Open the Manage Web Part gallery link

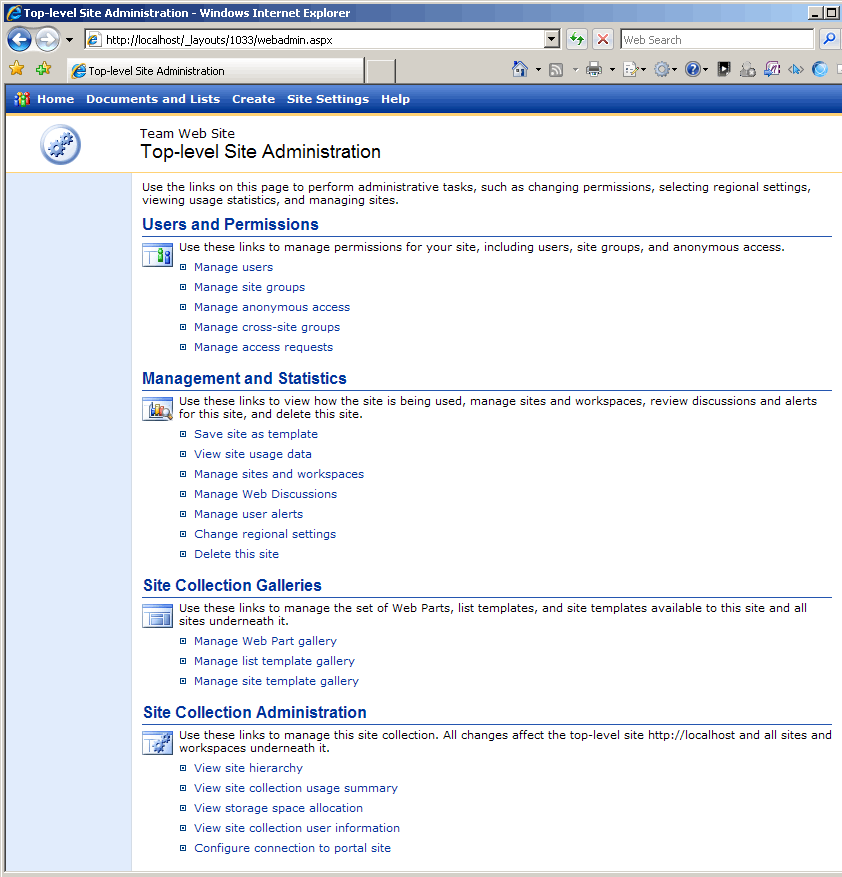[x=266, y=641]
